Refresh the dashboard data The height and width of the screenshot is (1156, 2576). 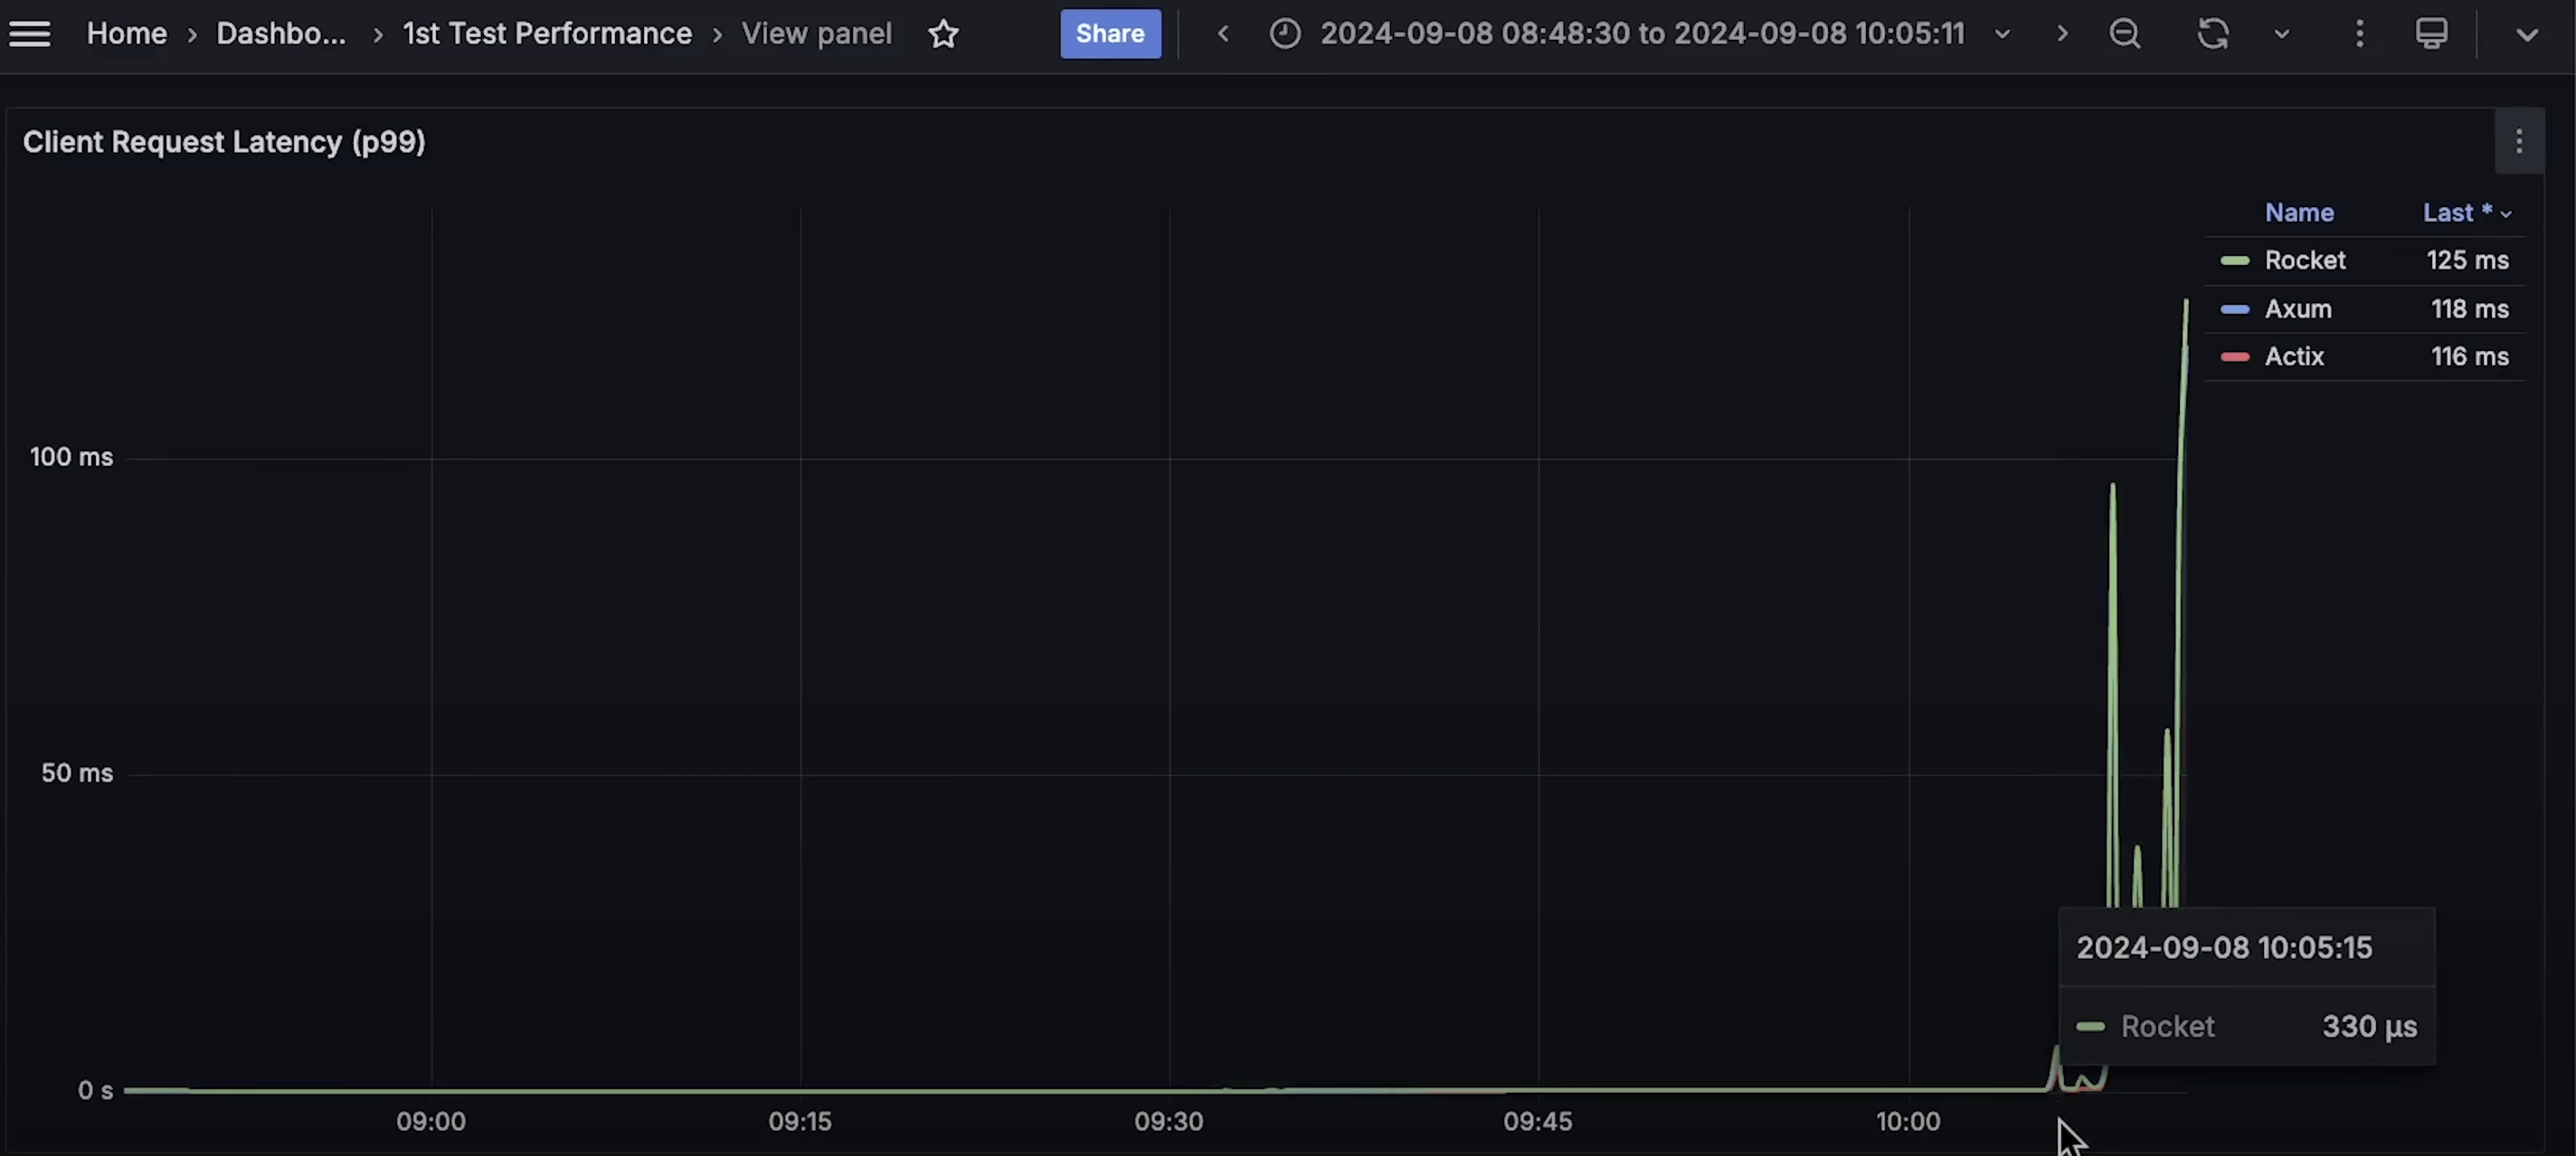click(x=2212, y=34)
